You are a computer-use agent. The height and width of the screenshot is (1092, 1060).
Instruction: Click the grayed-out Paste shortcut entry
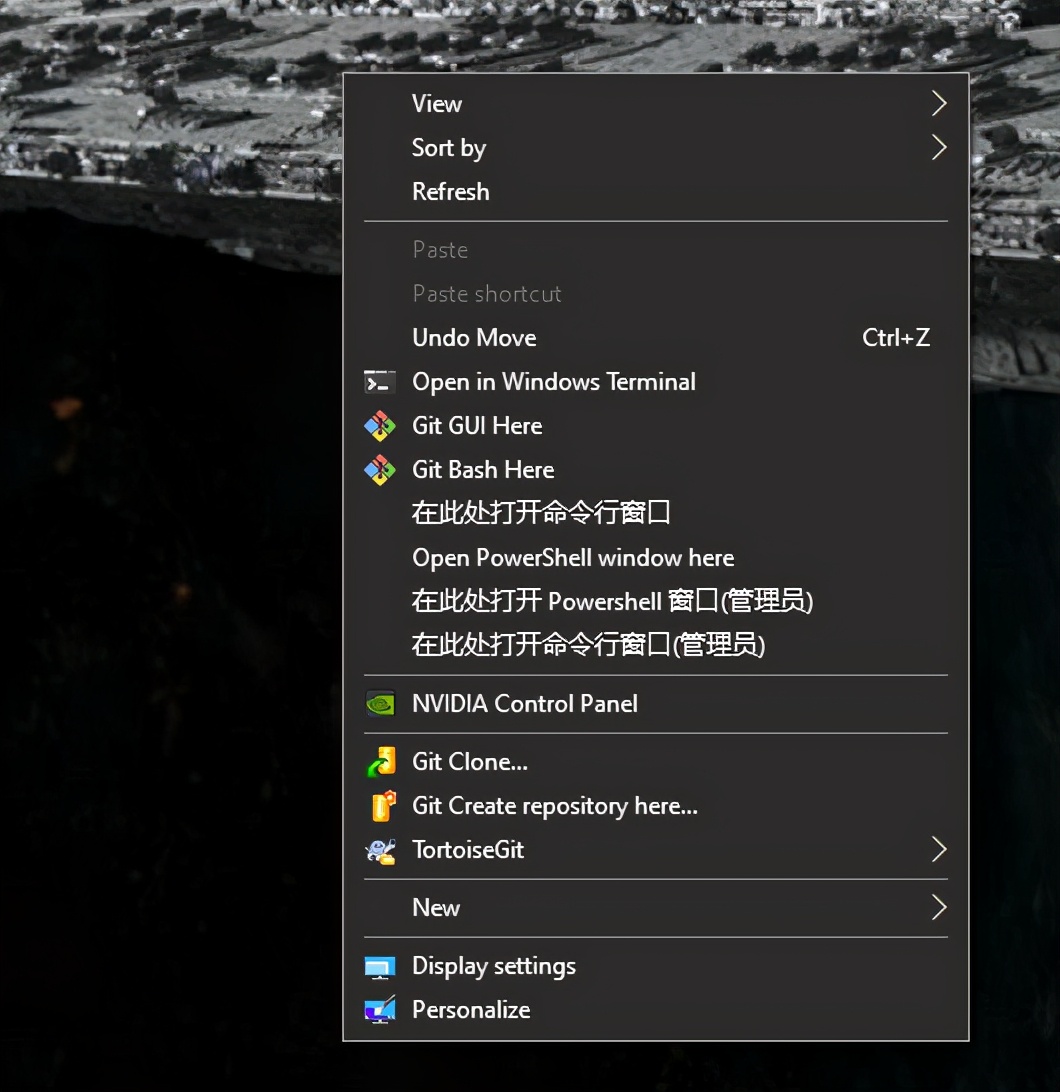(x=486, y=293)
